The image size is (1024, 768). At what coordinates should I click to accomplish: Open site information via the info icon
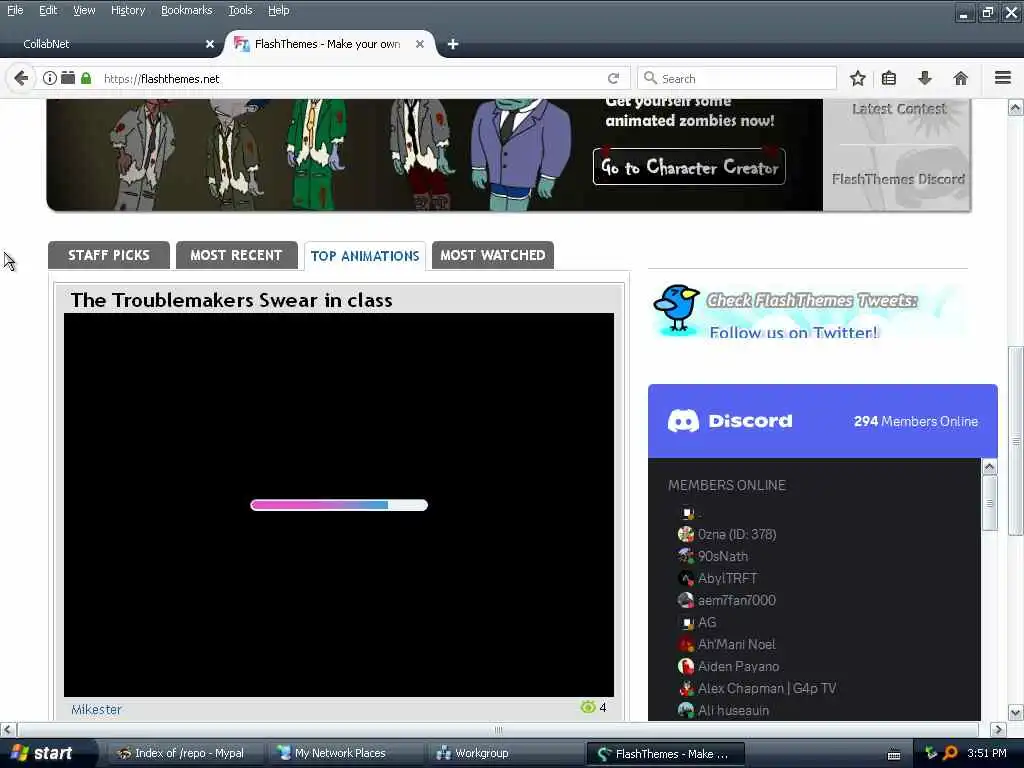(50, 78)
